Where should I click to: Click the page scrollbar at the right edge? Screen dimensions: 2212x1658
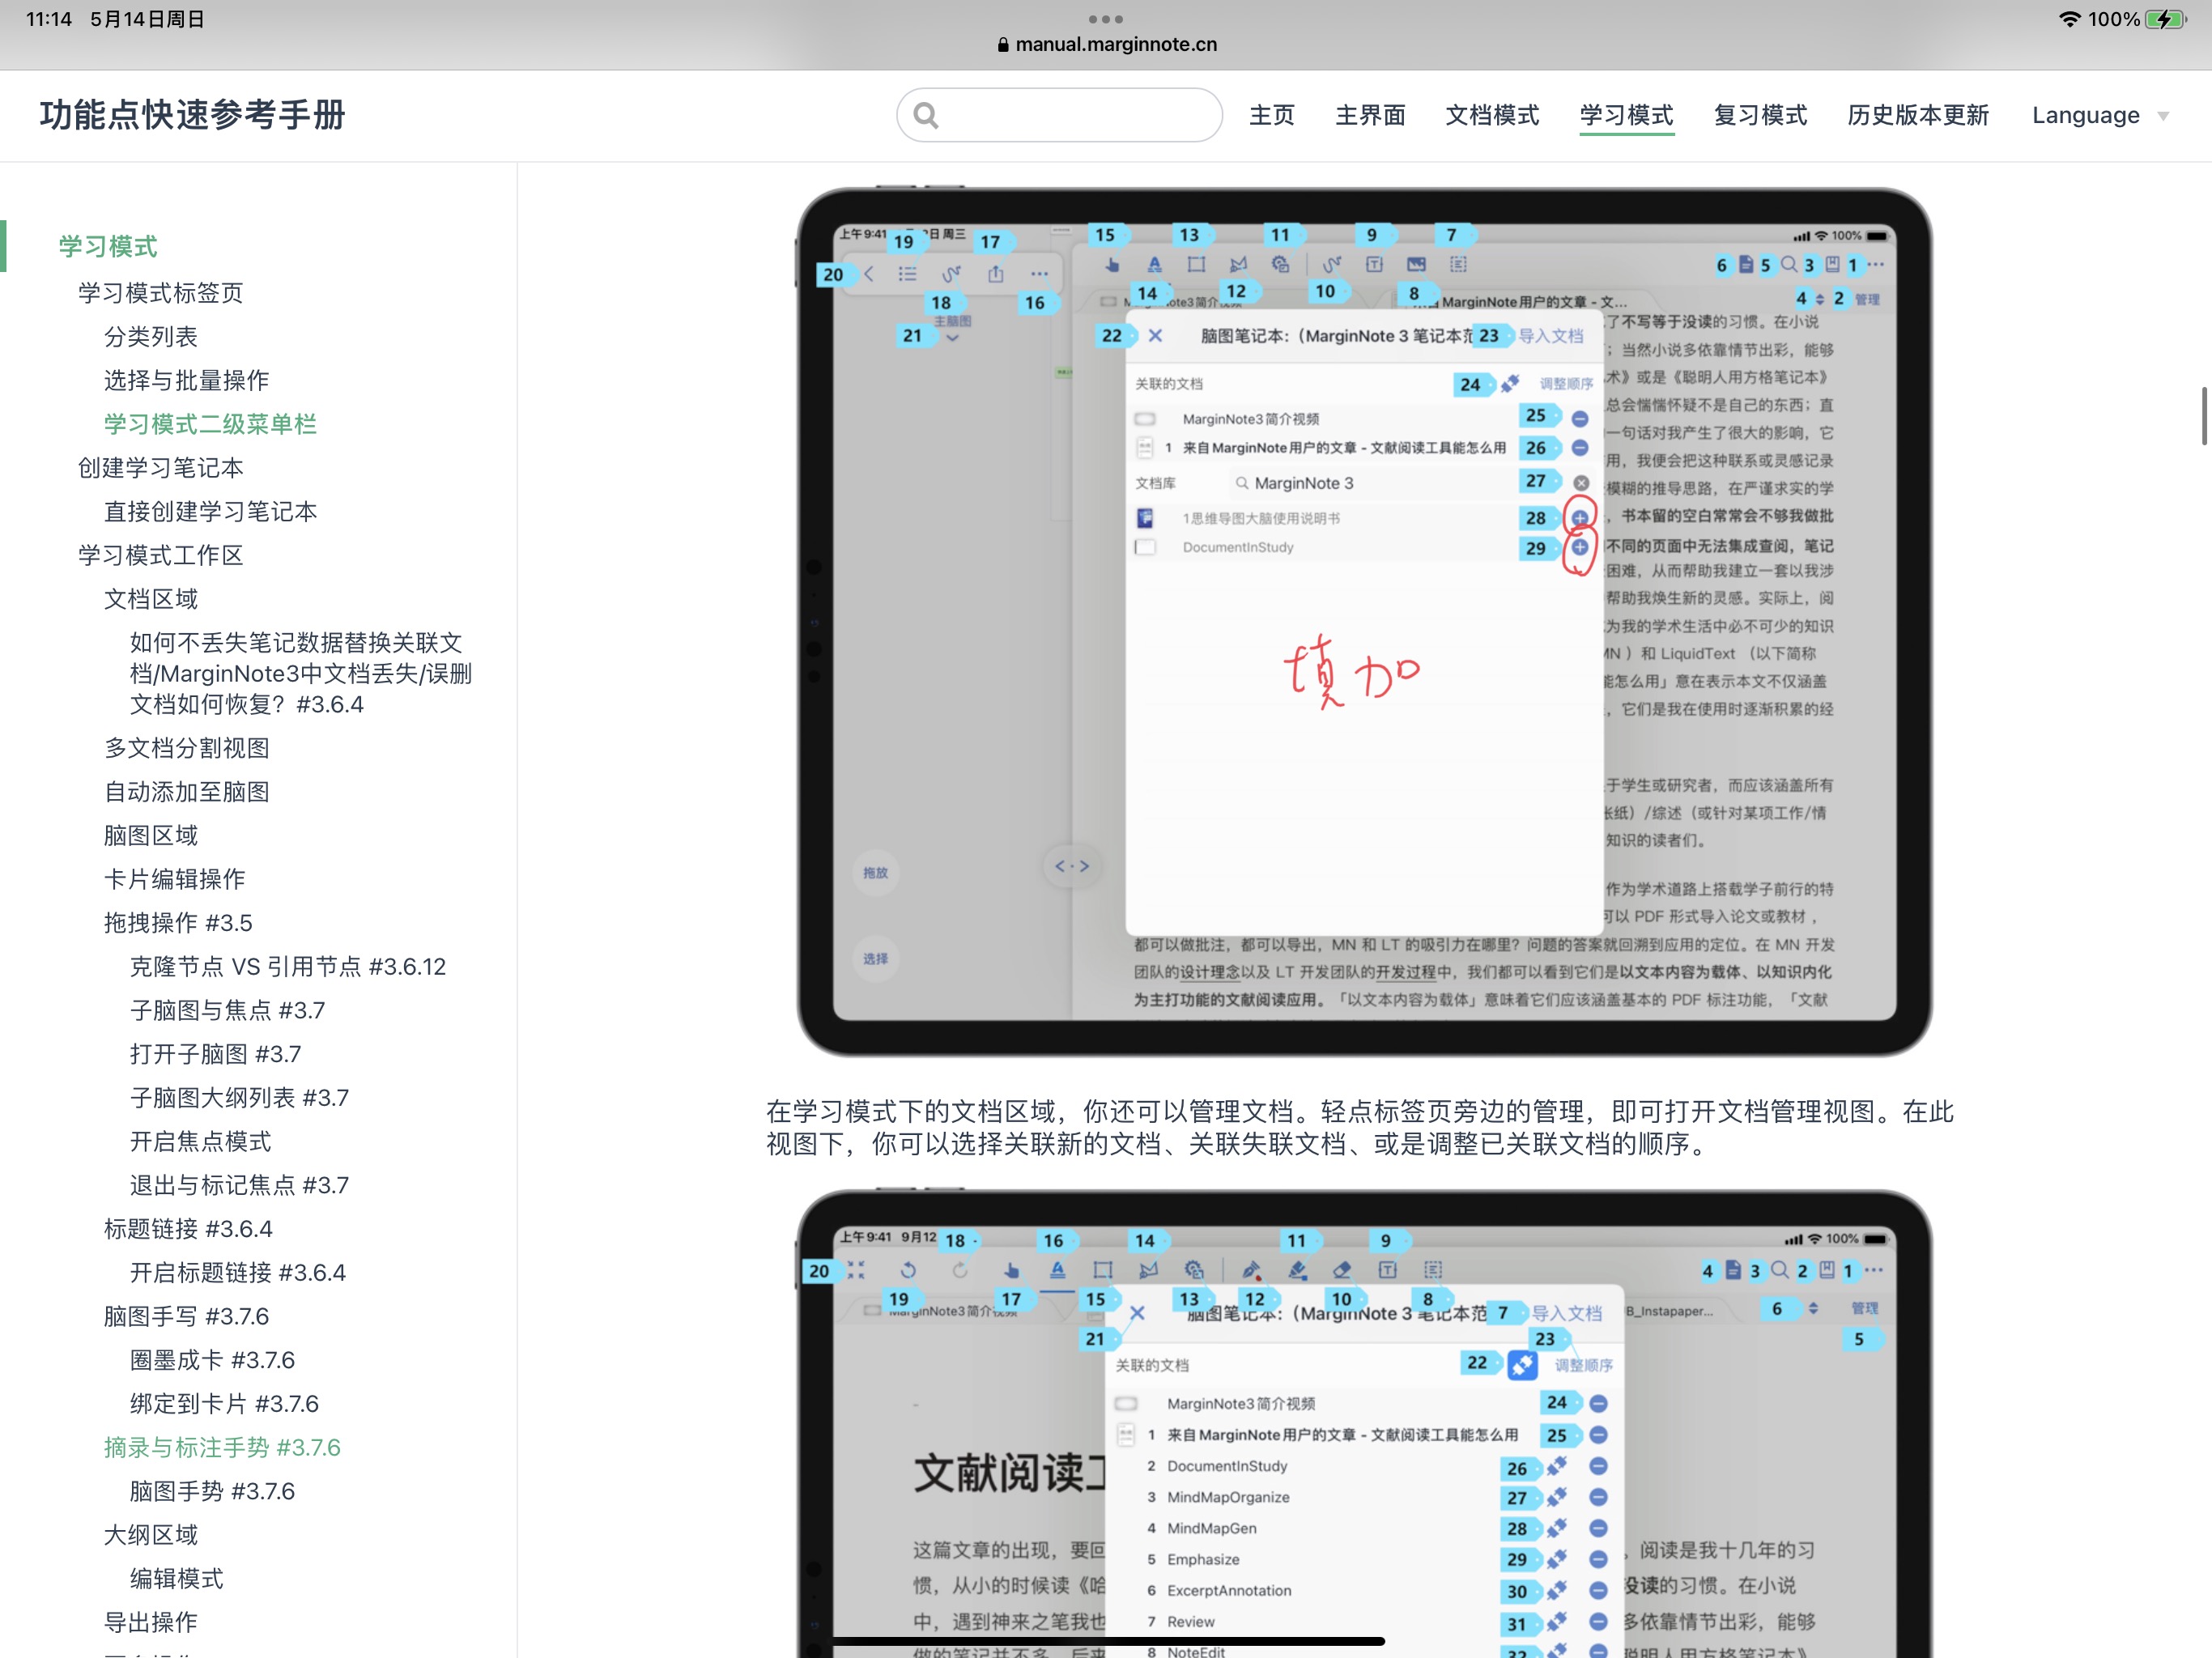(x=2204, y=415)
